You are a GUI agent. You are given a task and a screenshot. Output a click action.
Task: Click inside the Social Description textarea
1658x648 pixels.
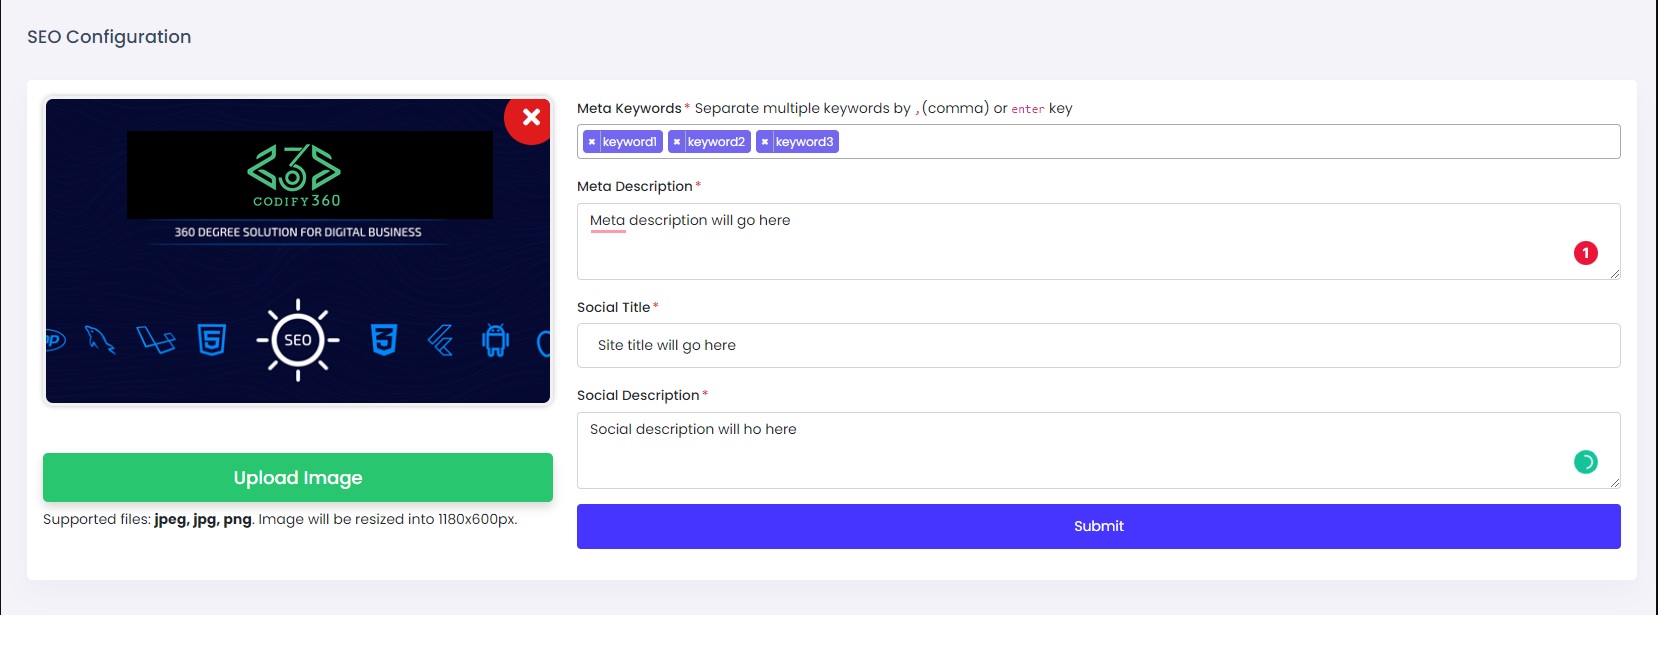1099,450
